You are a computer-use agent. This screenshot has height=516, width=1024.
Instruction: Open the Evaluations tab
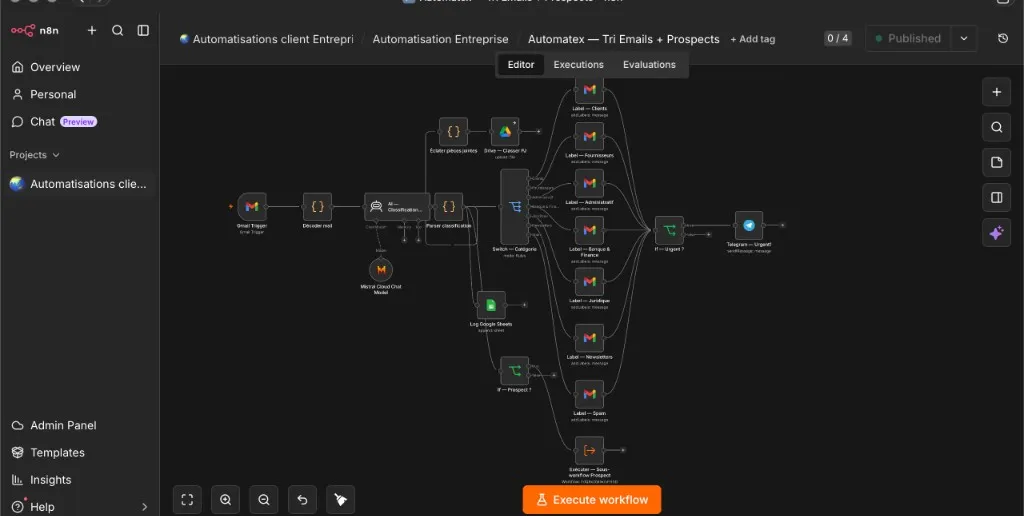649,65
